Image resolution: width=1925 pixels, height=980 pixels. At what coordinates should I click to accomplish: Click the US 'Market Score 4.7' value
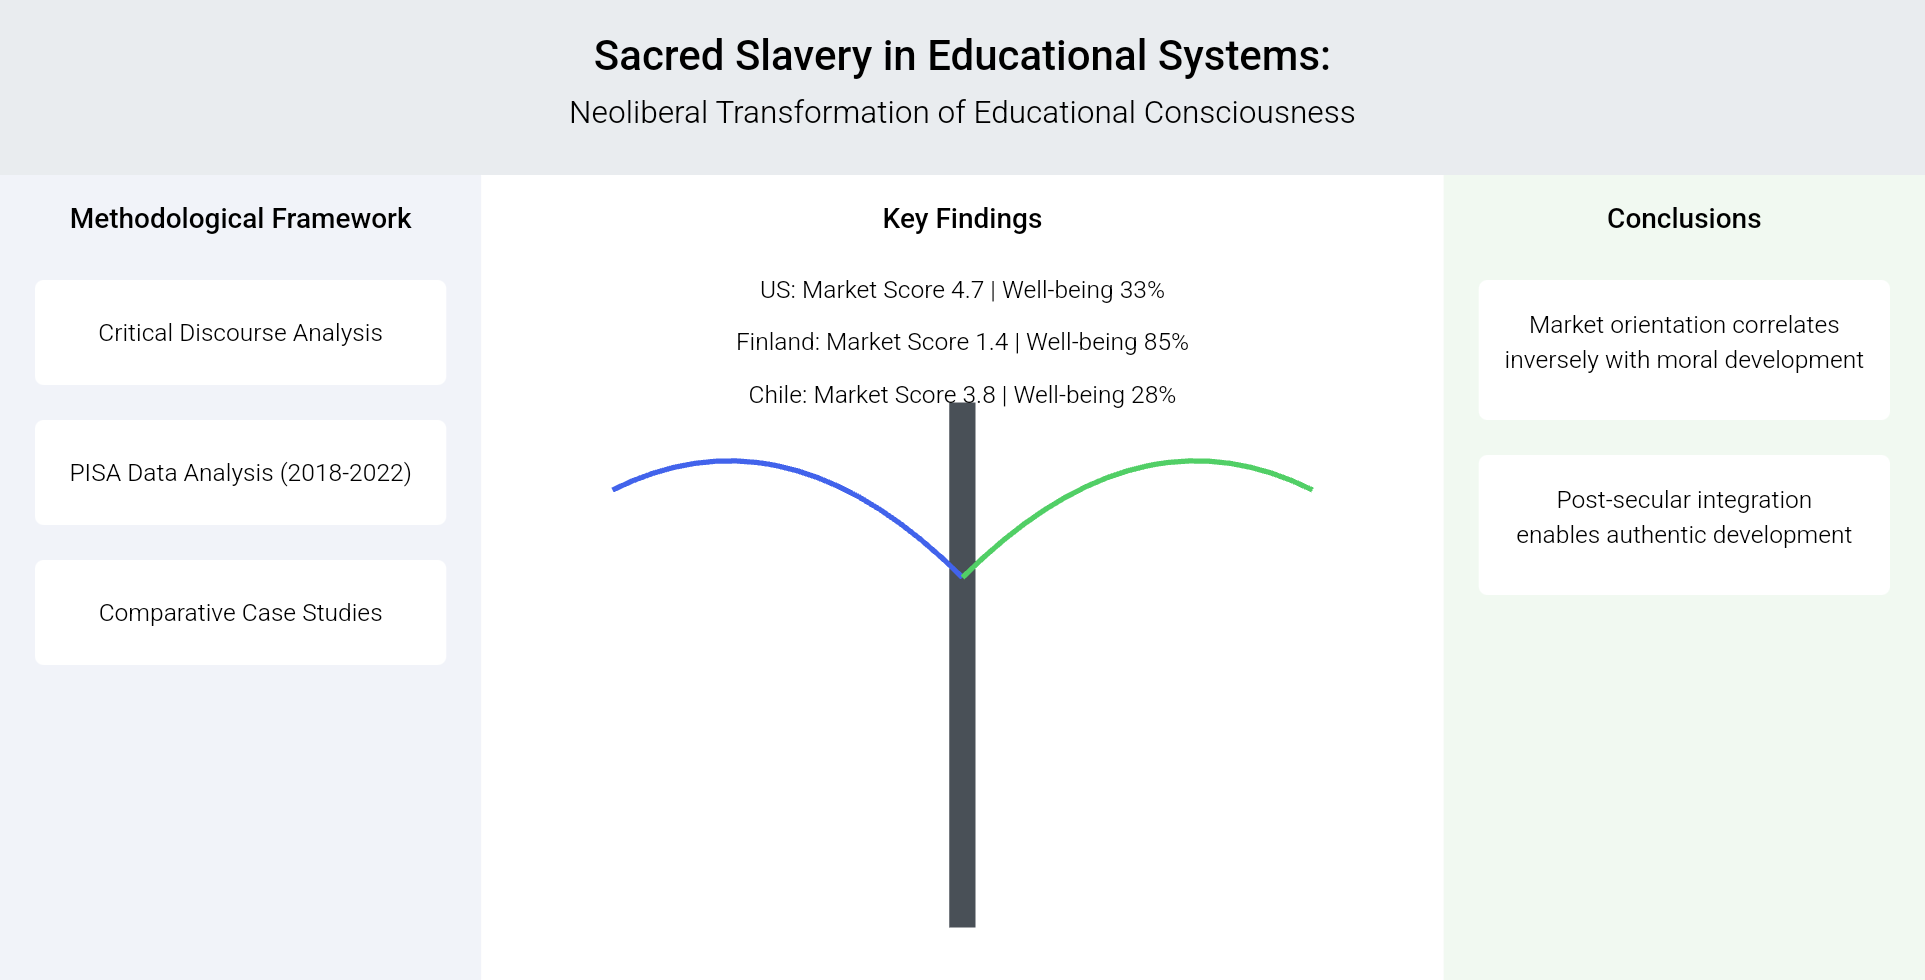coord(893,290)
